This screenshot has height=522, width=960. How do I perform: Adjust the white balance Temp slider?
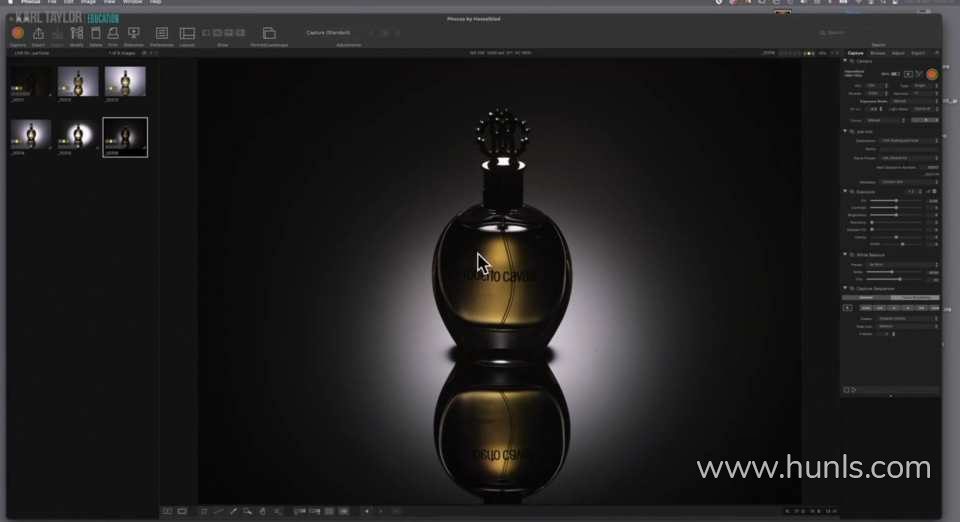[x=895, y=272]
